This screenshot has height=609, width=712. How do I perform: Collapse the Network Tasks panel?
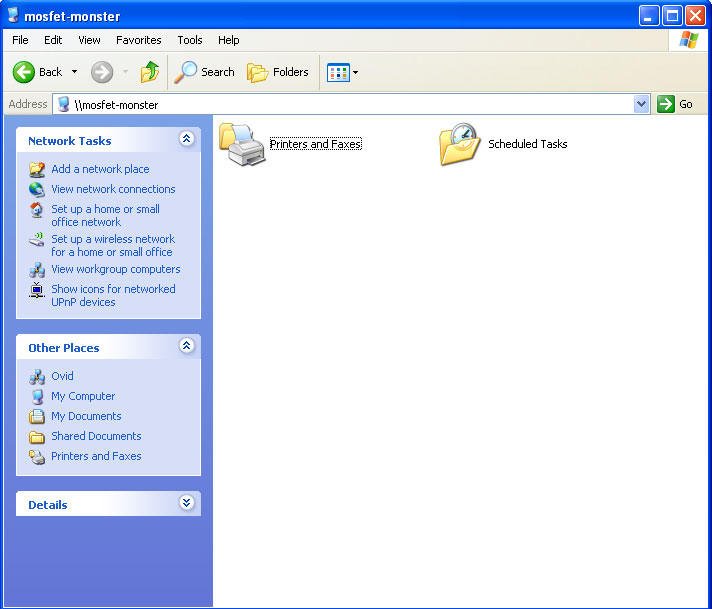click(x=187, y=139)
